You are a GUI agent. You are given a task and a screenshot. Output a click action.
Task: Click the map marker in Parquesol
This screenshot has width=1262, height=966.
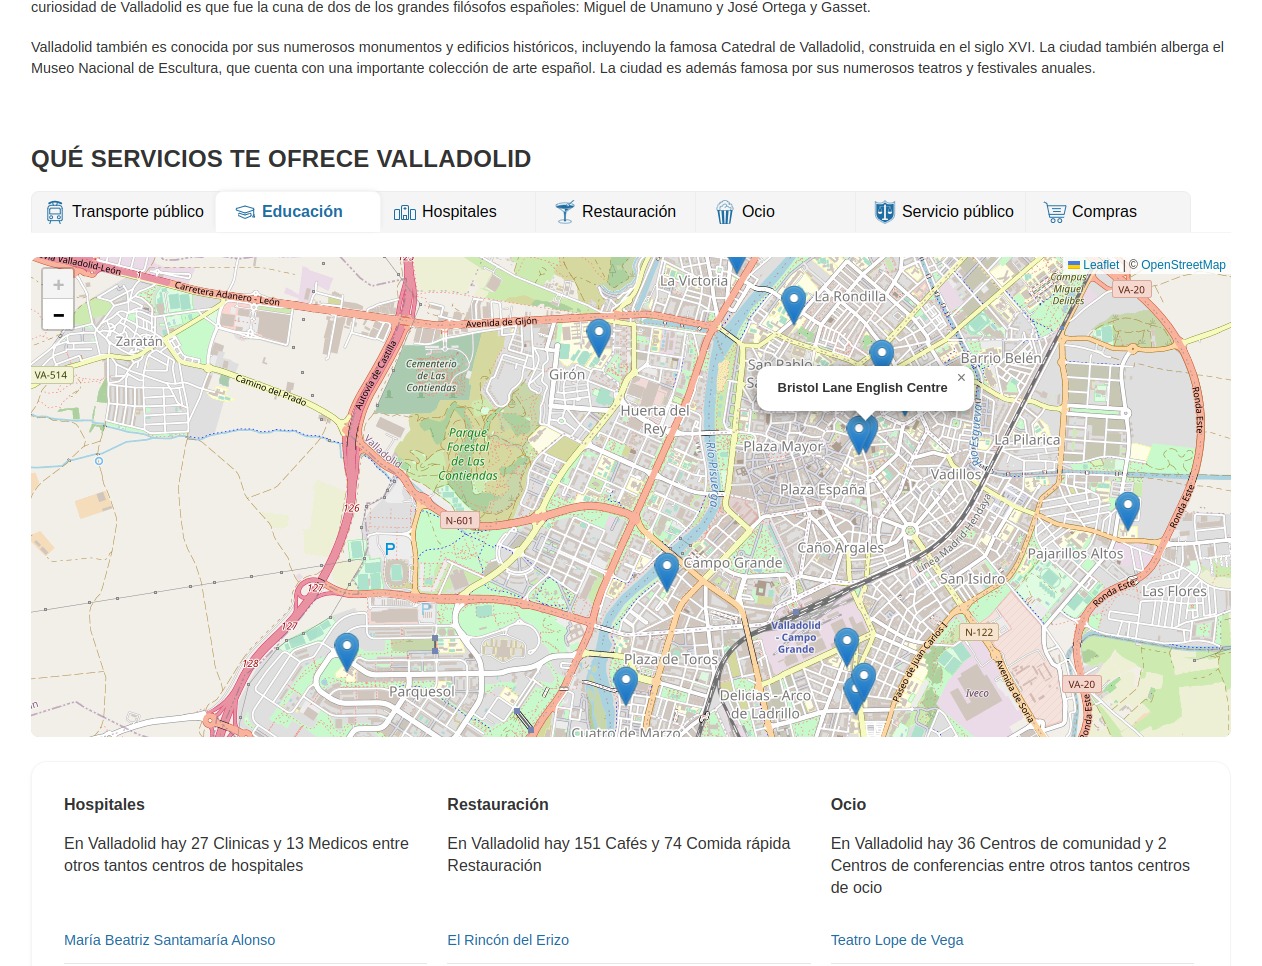pos(346,650)
